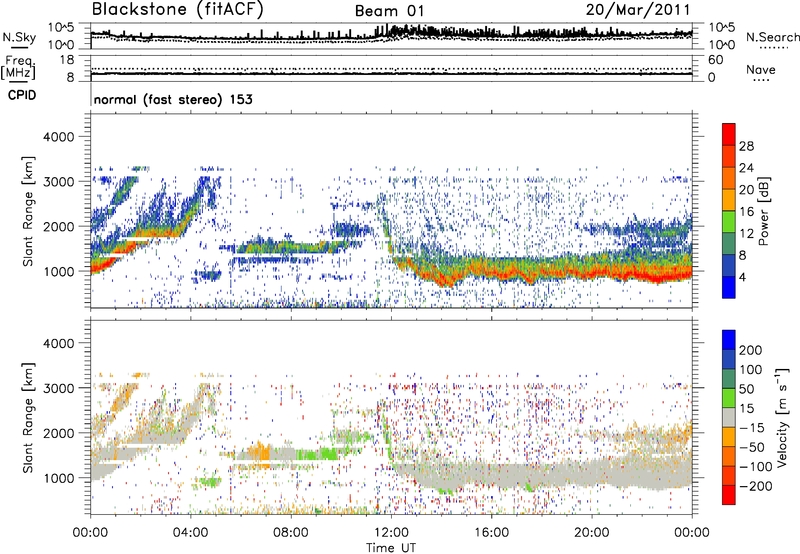Click the '-50' label on Velocity colorbar

coord(752,447)
